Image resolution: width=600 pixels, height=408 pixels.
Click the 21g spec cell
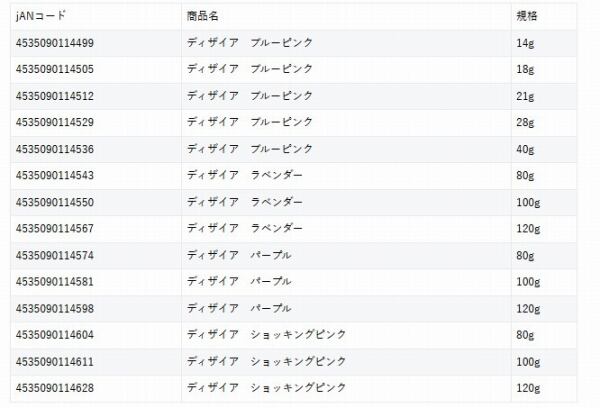click(x=525, y=96)
